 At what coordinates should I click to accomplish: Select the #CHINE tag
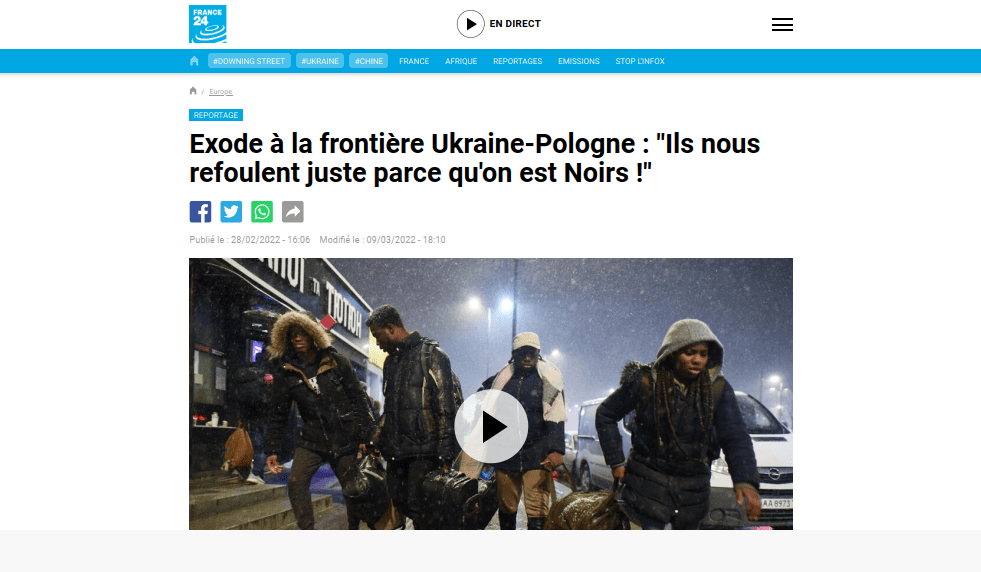coord(369,61)
